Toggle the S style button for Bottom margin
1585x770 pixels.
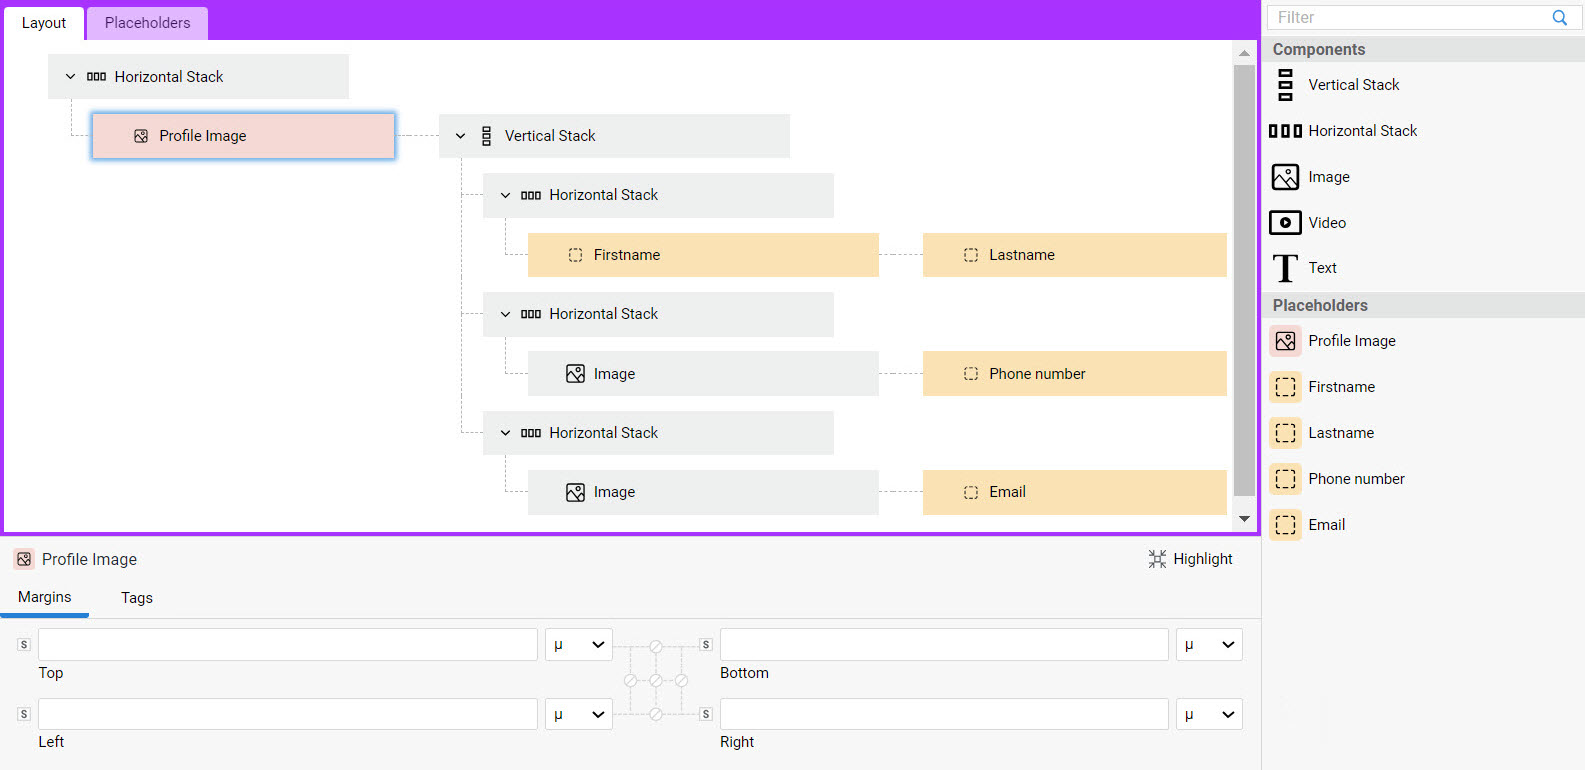click(705, 645)
